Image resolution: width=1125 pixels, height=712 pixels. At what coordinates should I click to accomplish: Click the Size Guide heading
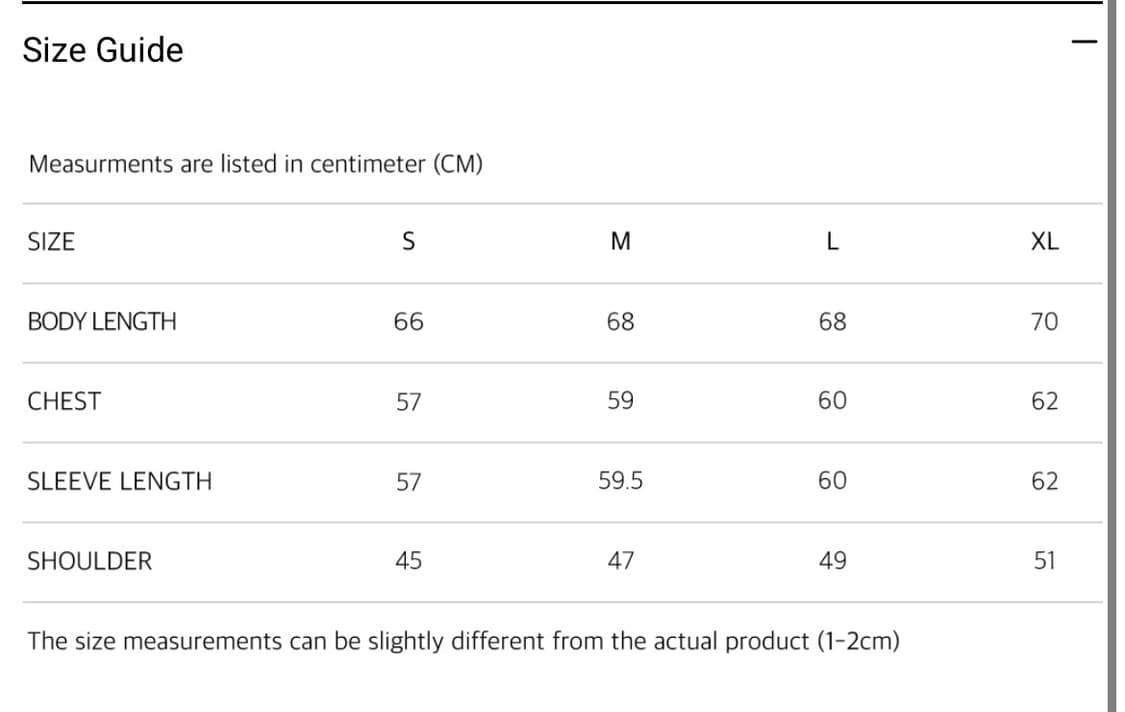(x=103, y=50)
